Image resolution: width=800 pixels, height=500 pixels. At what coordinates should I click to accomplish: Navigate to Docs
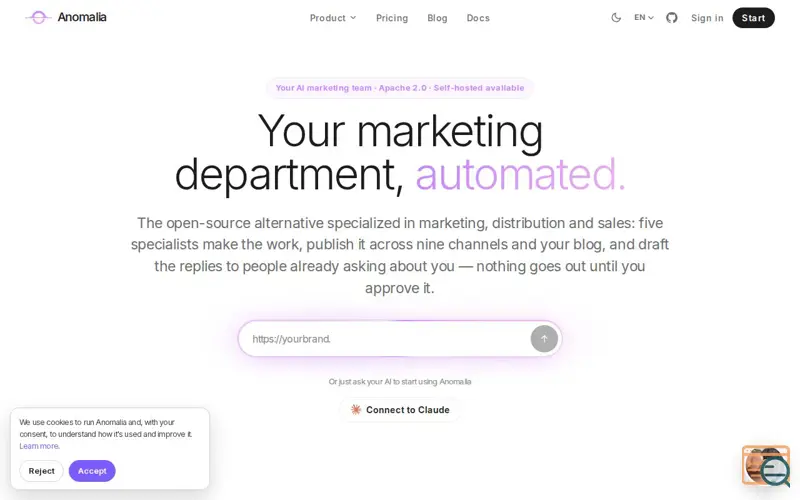click(x=478, y=18)
